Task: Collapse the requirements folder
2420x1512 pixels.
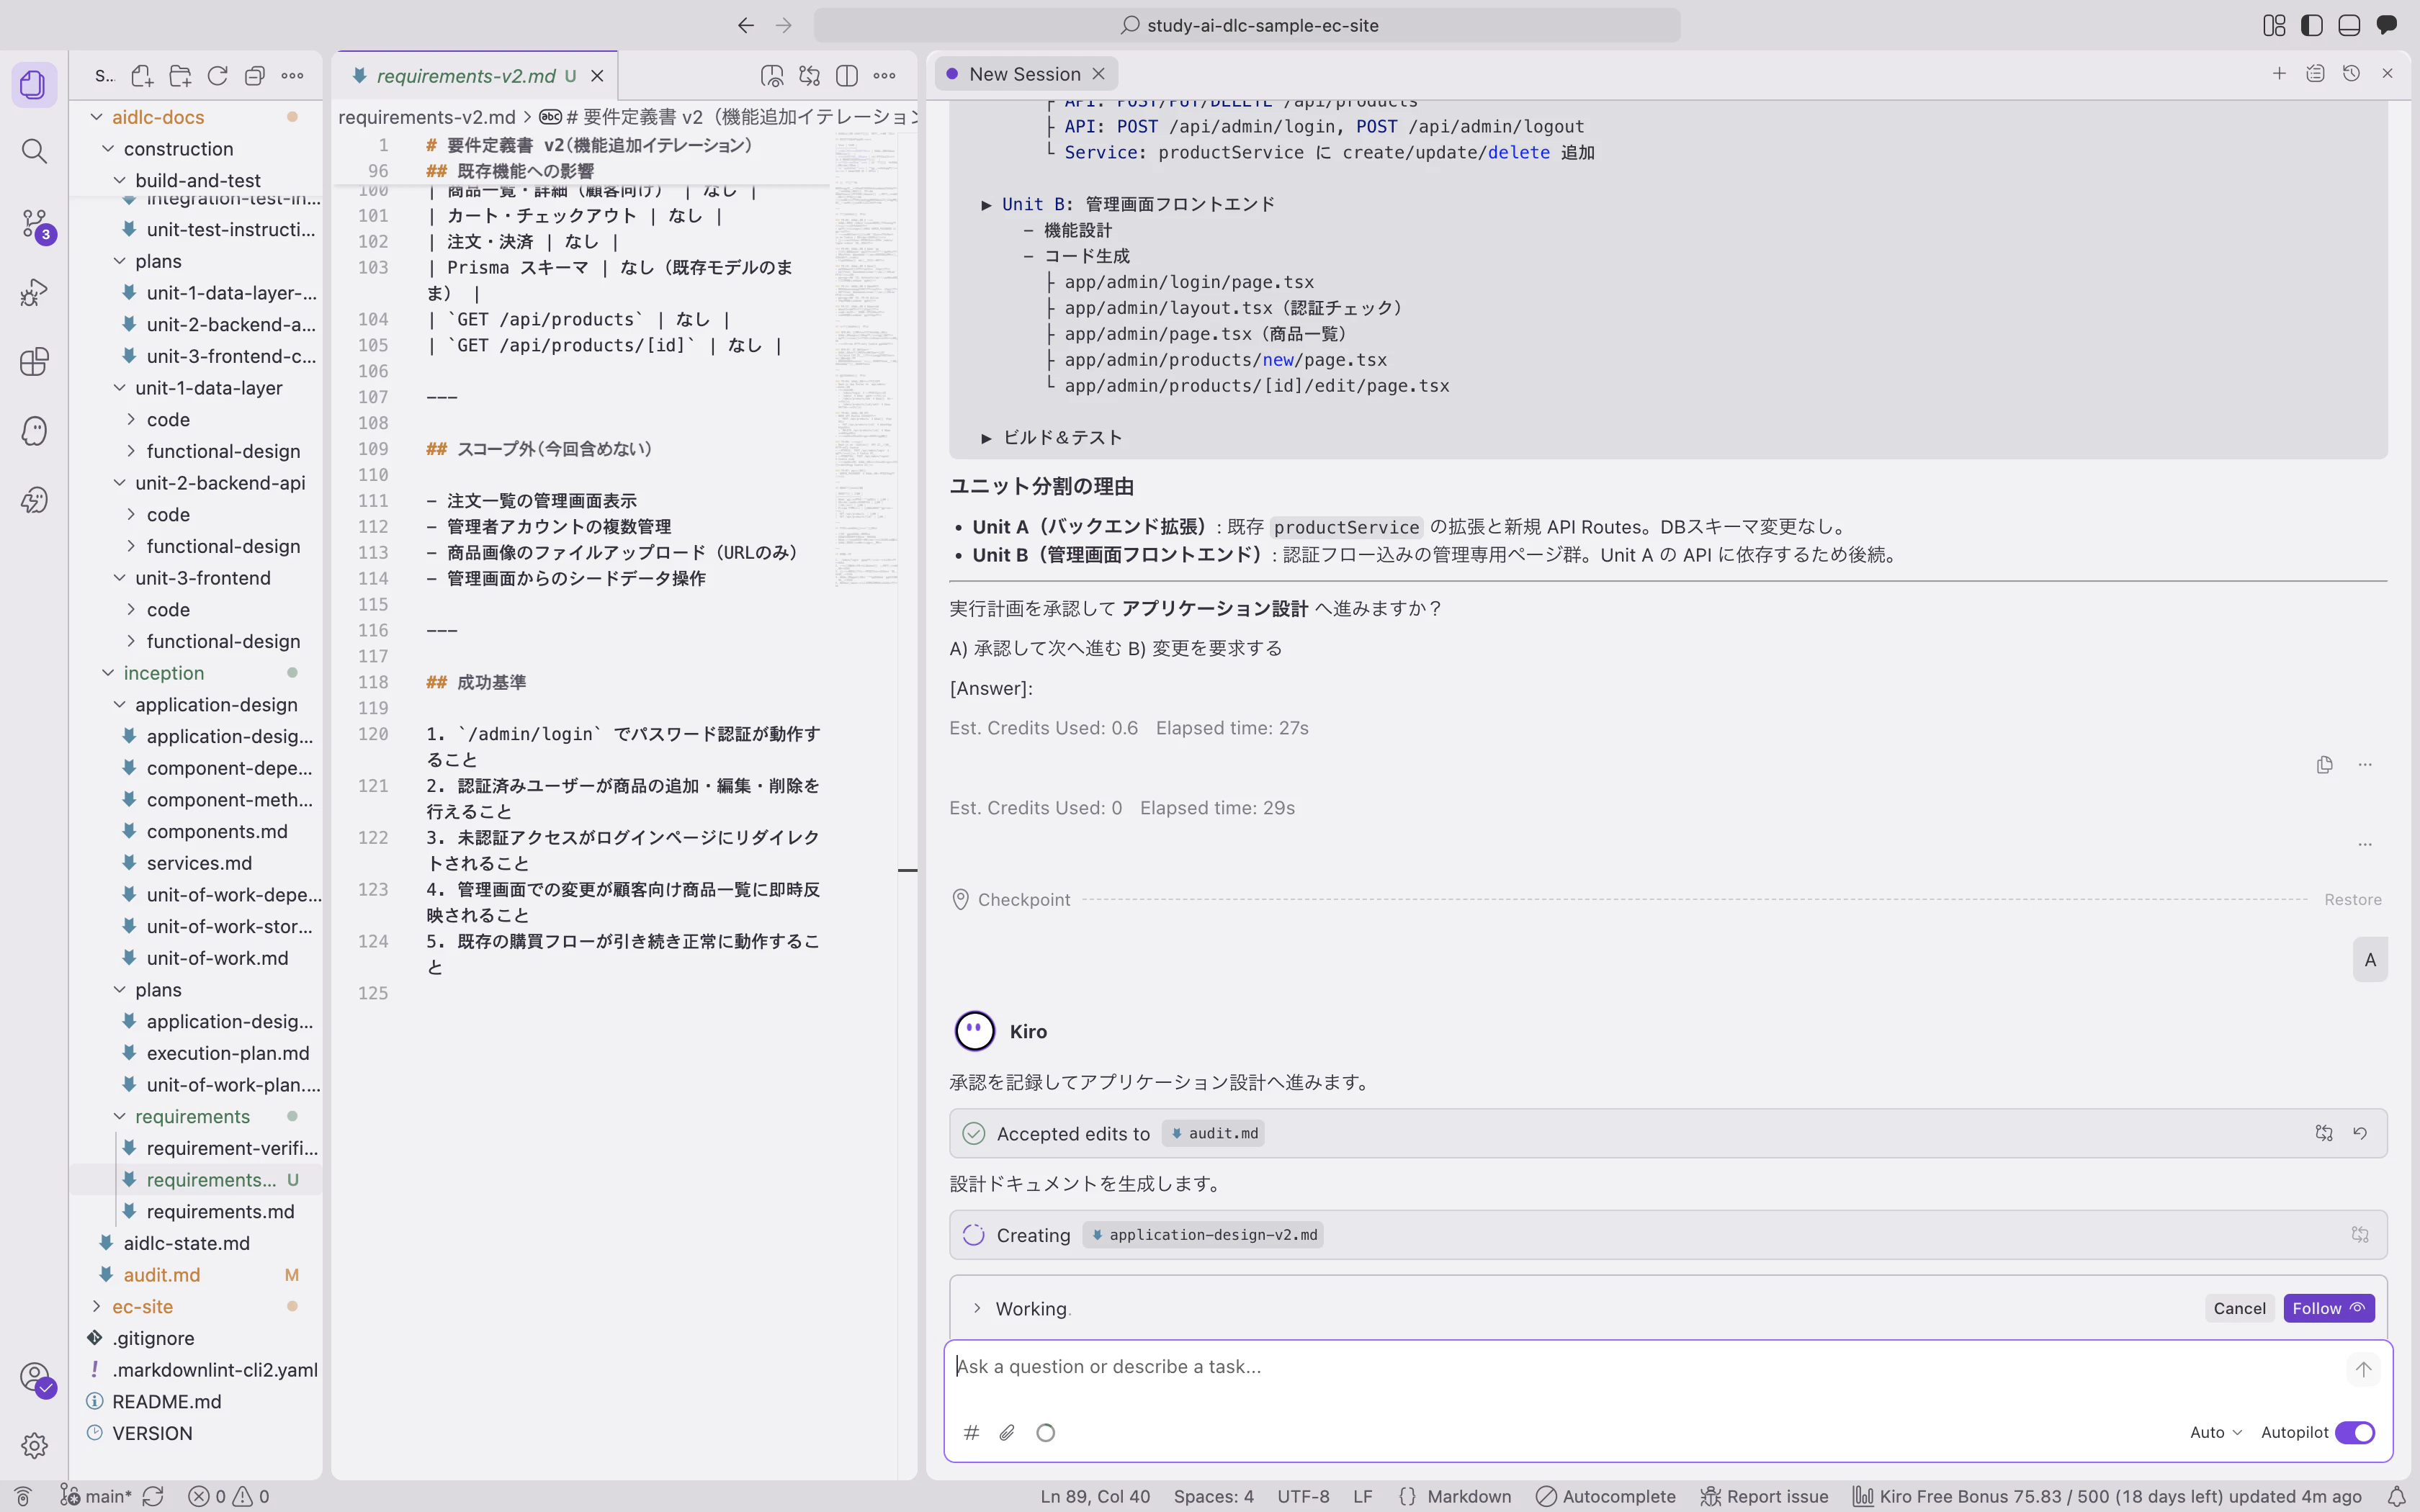Action: point(196,1117)
